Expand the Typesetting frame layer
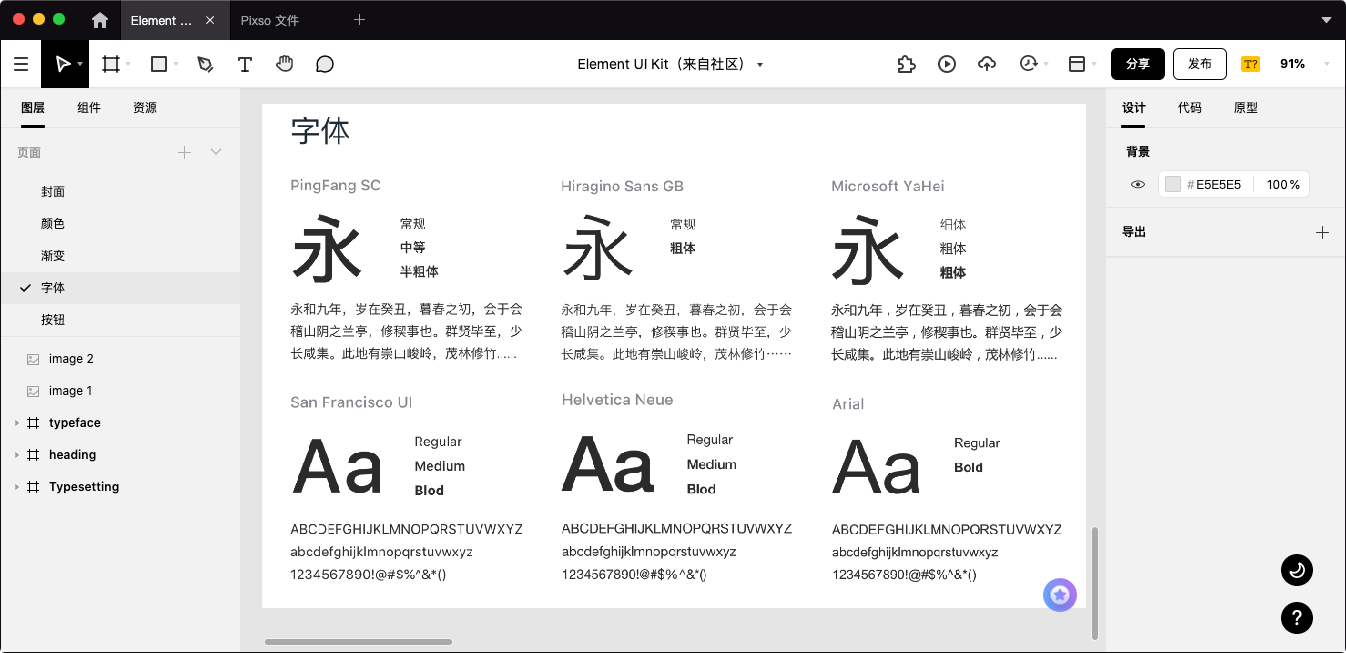The height and width of the screenshot is (653, 1346). [17, 487]
